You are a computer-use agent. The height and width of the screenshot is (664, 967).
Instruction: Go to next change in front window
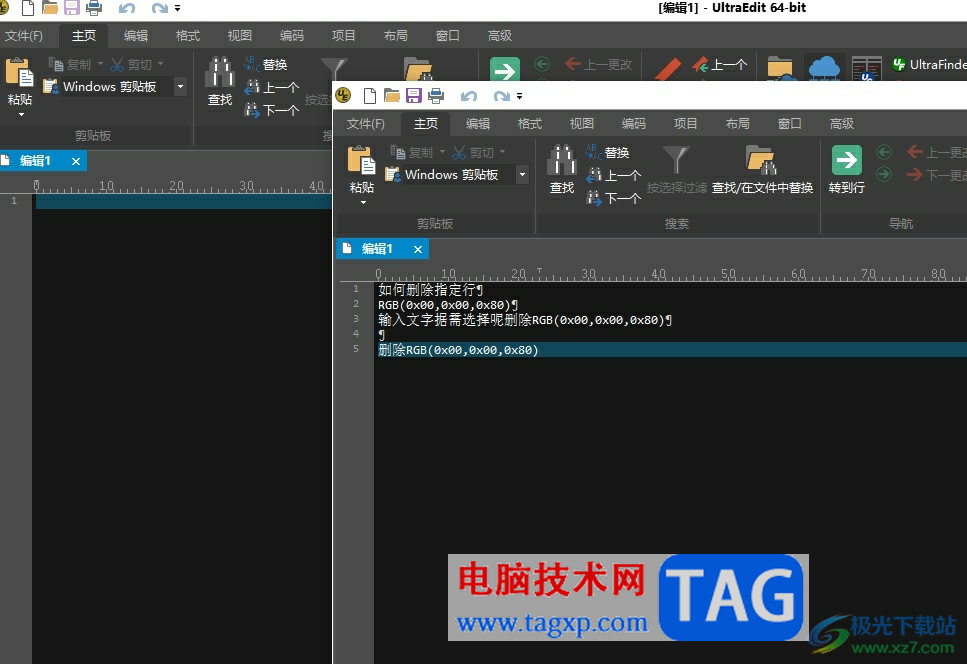937,175
